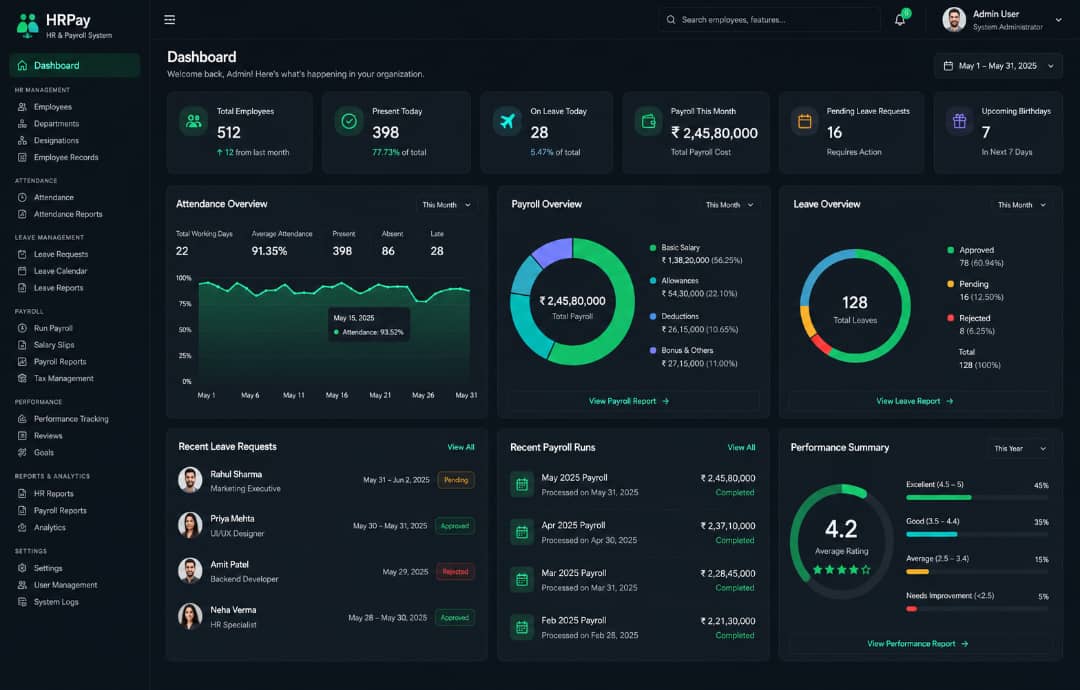Click the On Leave Today airplane icon

[x=508, y=121]
